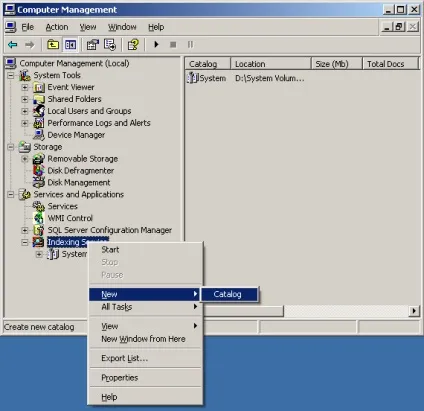Select Properties in the context menu

click(x=120, y=378)
